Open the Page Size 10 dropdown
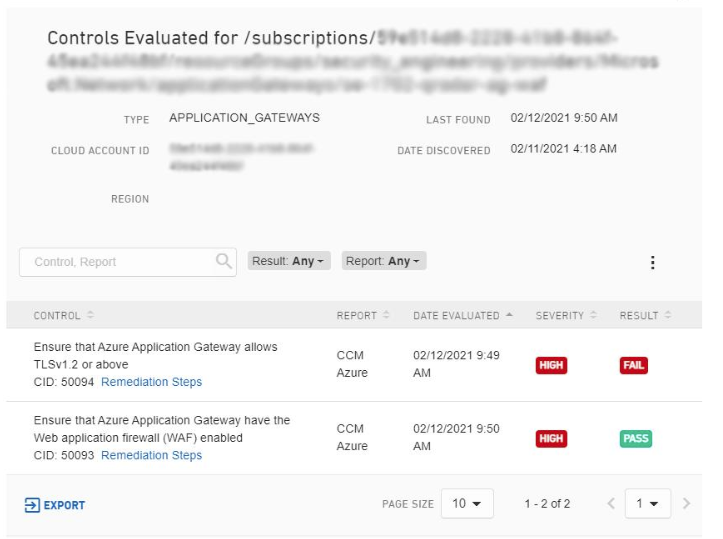This screenshot has width=723, height=539. pyautogui.click(x=467, y=504)
